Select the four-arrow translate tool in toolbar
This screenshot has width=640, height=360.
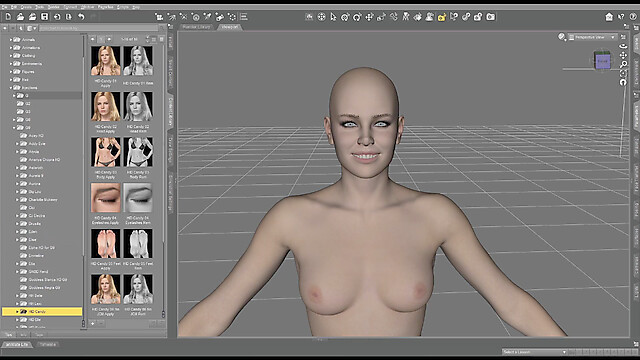coord(369,17)
